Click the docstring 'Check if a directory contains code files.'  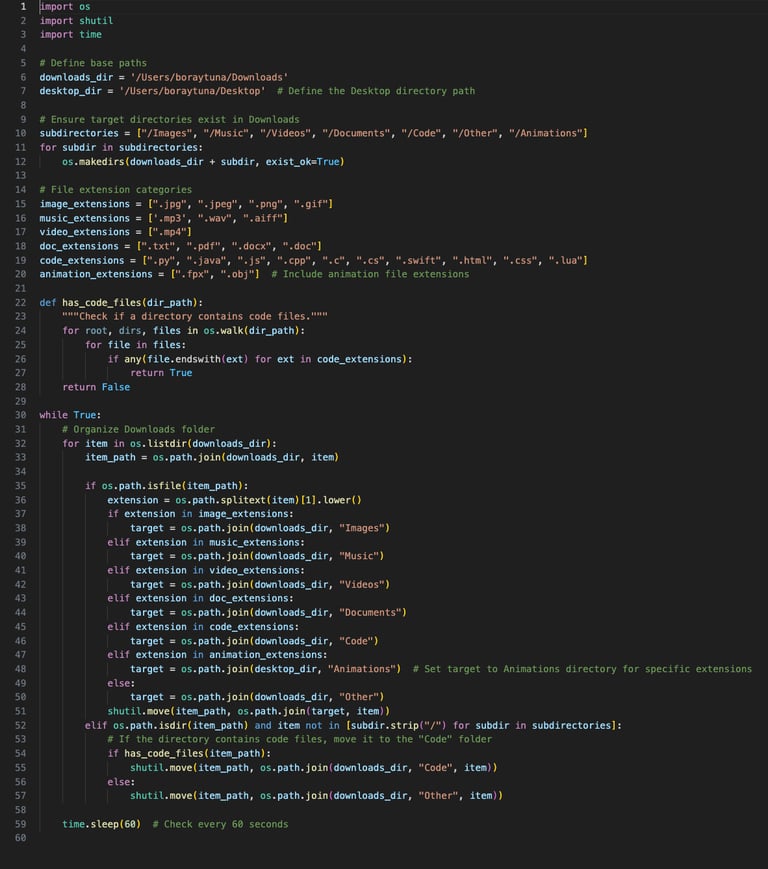point(194,316)
